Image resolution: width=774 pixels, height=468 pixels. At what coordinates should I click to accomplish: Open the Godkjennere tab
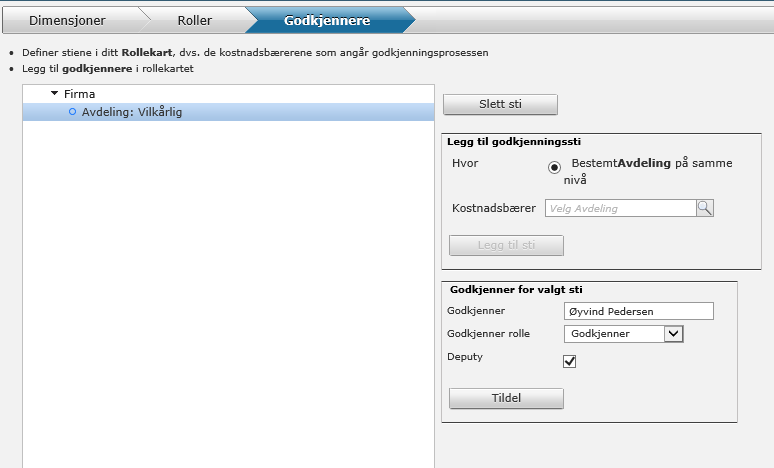point(327,20)
